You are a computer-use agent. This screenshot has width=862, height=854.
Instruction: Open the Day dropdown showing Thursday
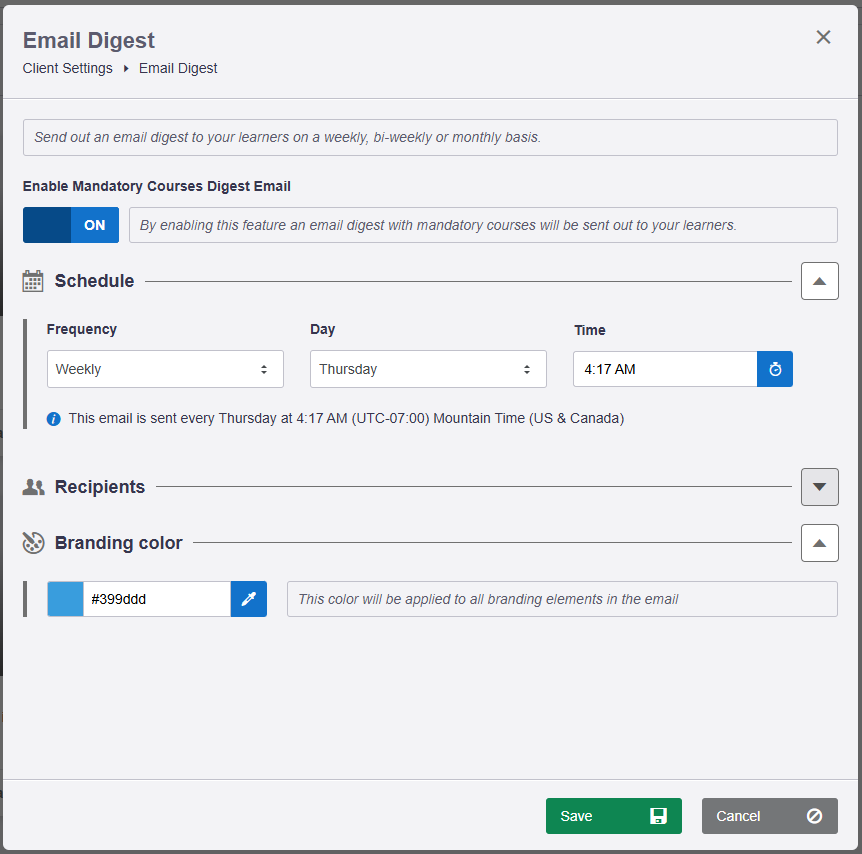[428, 369]
